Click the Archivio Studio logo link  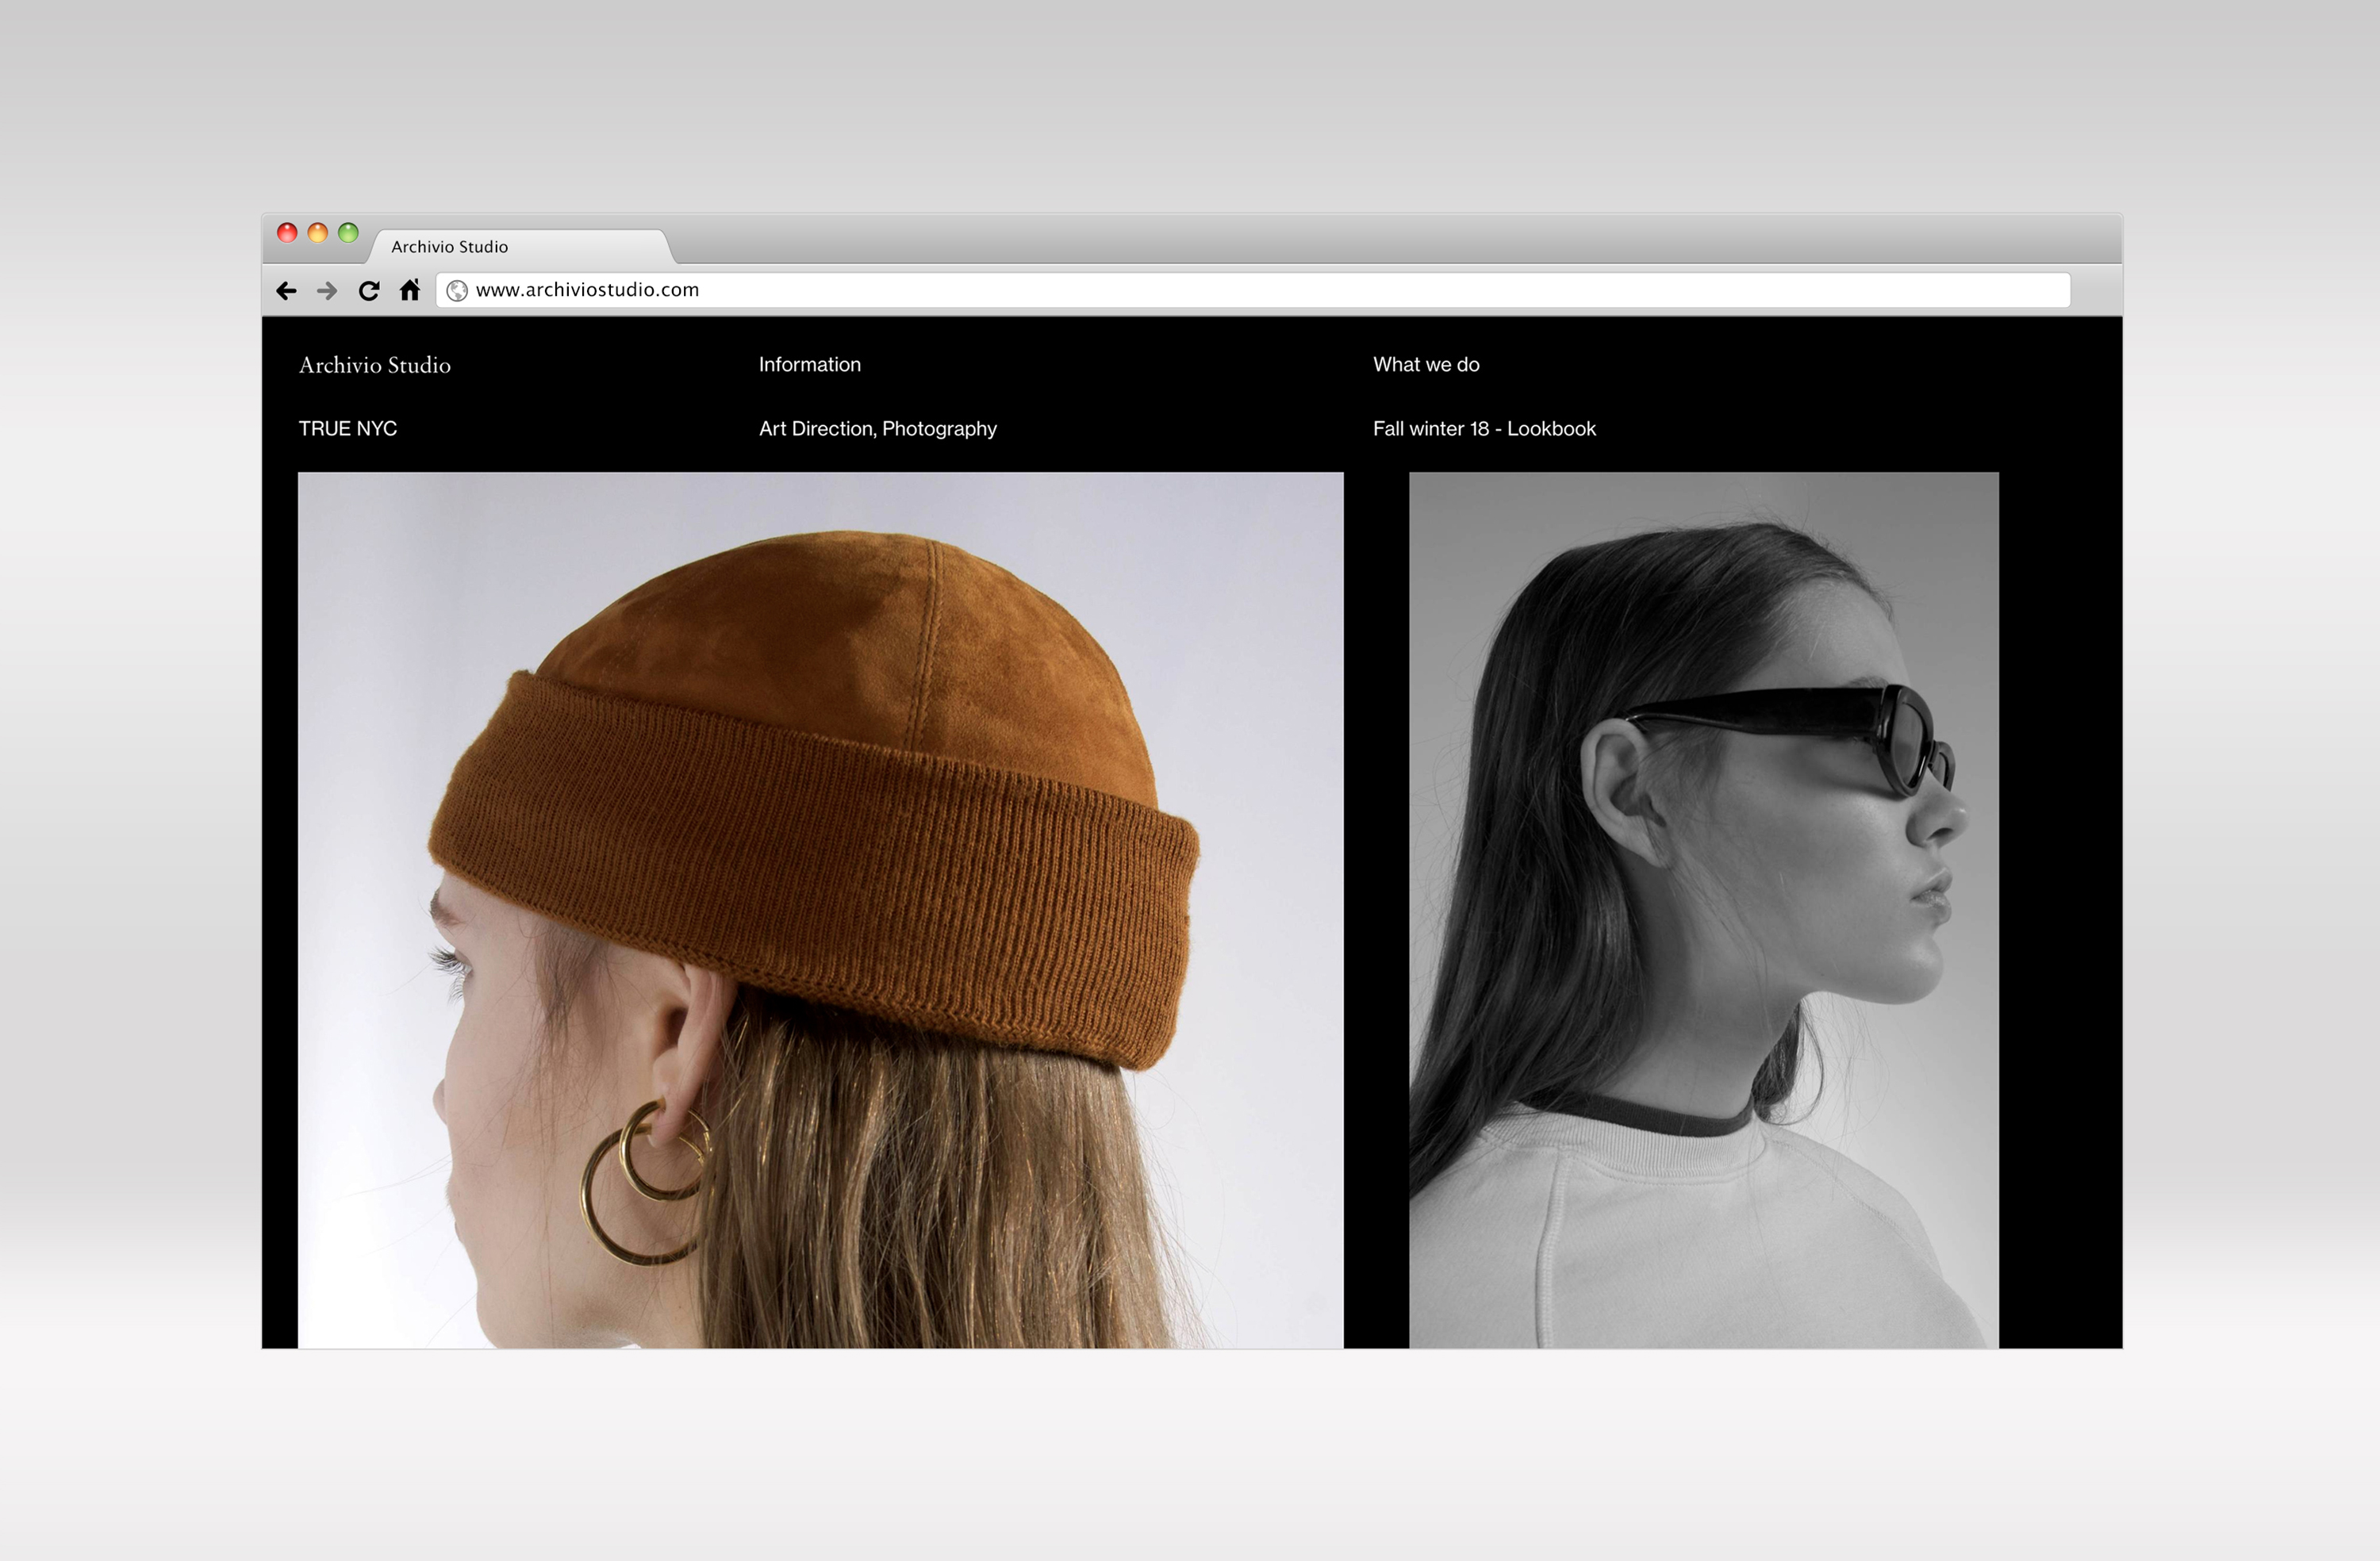pyautogui.click(x=375, y=365)
